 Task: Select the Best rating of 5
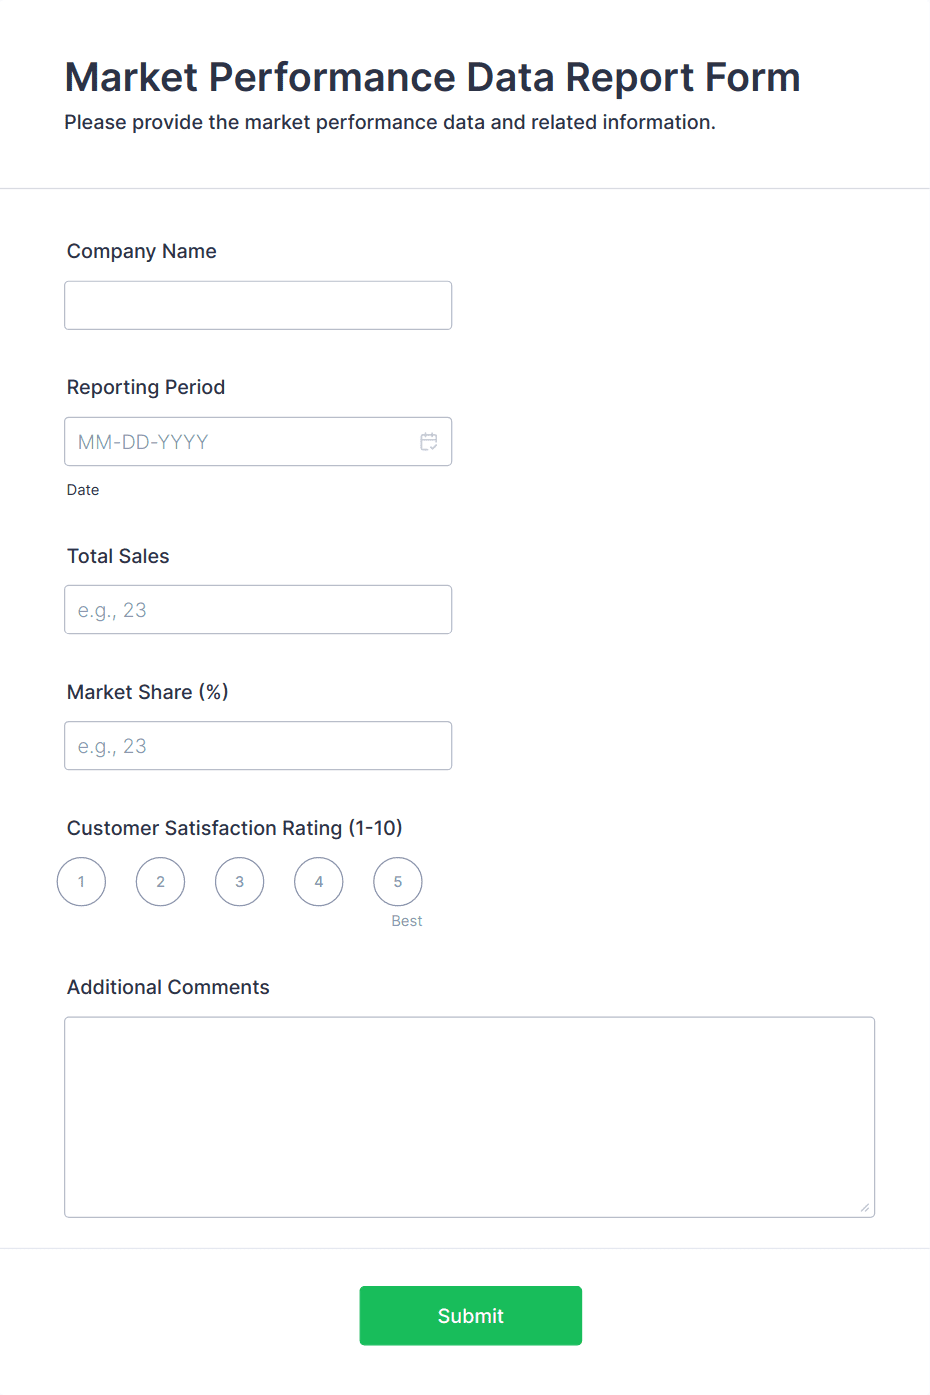[397, 881]
